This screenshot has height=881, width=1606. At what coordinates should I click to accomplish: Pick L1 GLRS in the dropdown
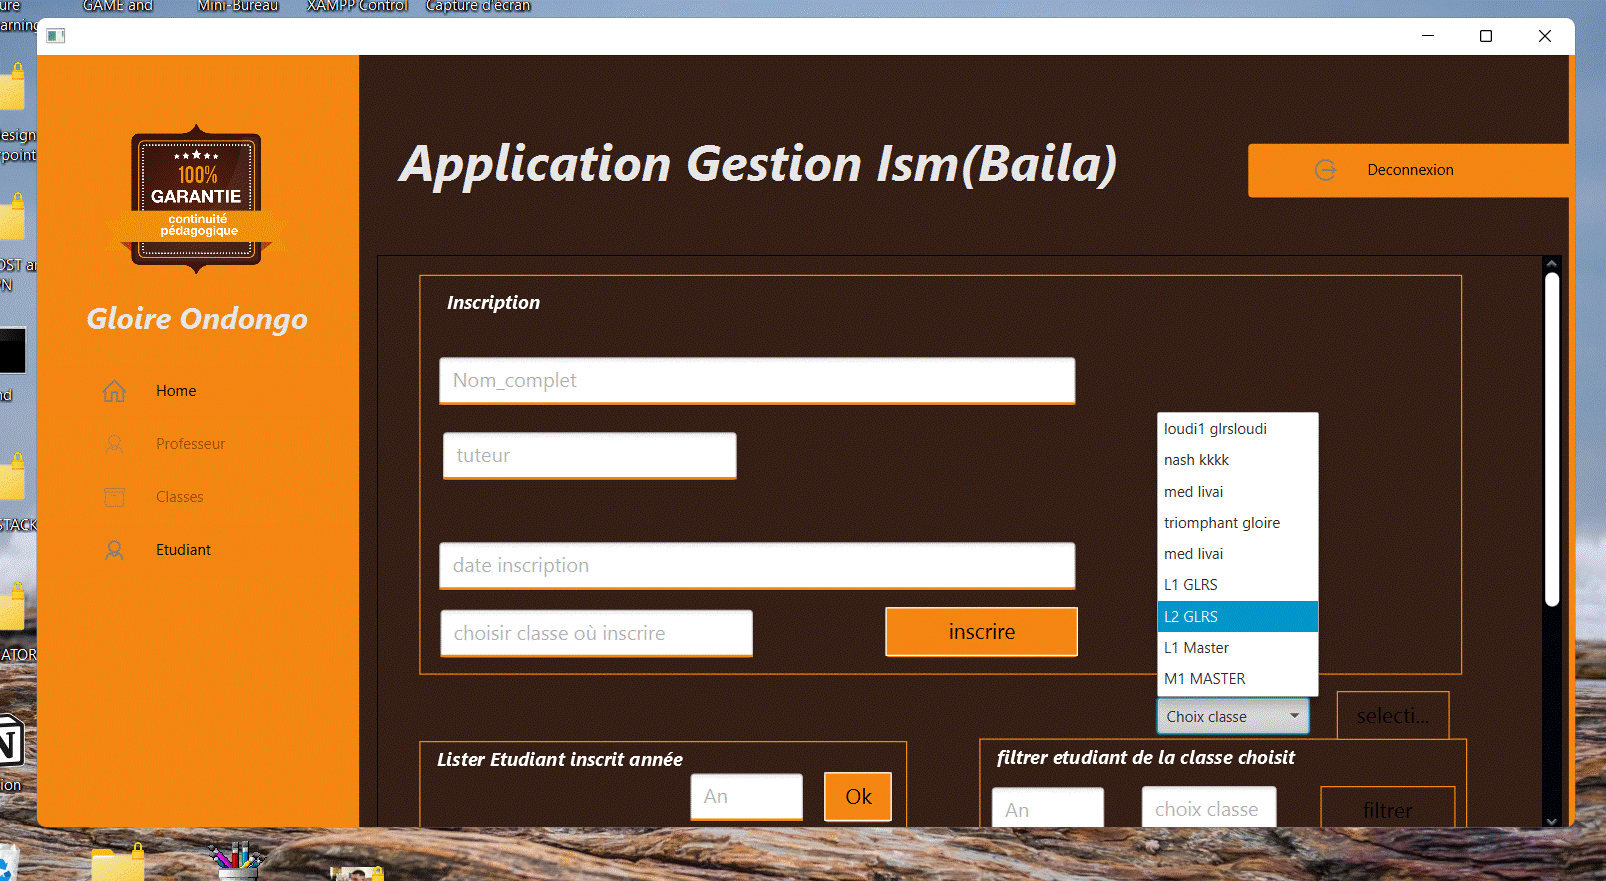tap(1238, 585)
